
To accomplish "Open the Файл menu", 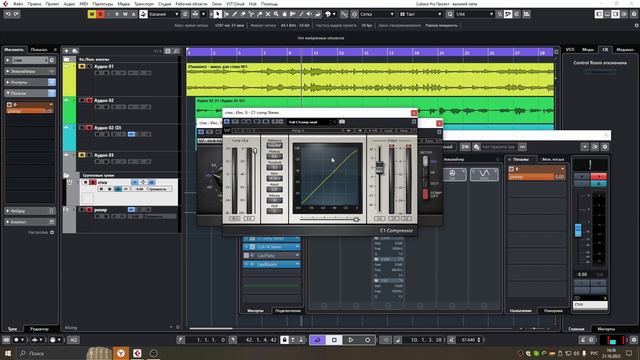I will click(18, 4).
